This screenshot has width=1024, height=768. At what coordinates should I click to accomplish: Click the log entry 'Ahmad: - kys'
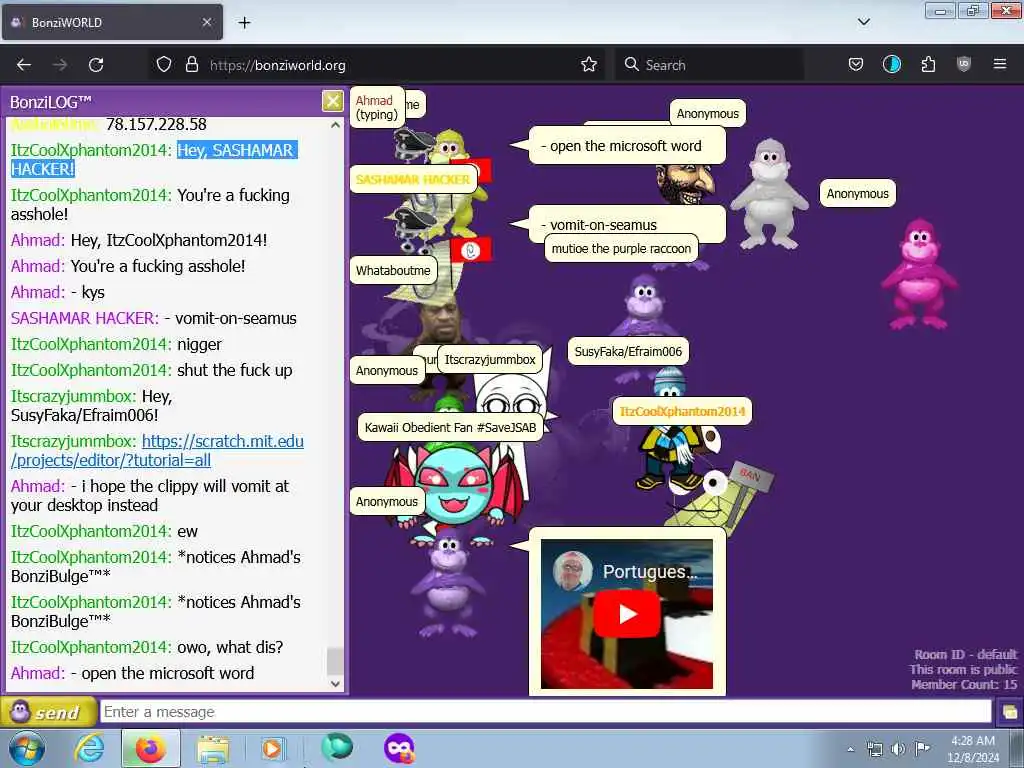click(x=57, y=292)
